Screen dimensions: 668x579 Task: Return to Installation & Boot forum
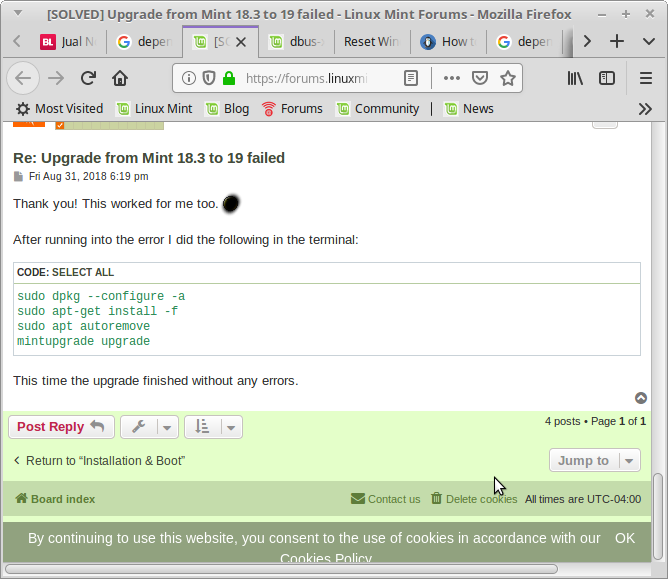pos(100,461)
